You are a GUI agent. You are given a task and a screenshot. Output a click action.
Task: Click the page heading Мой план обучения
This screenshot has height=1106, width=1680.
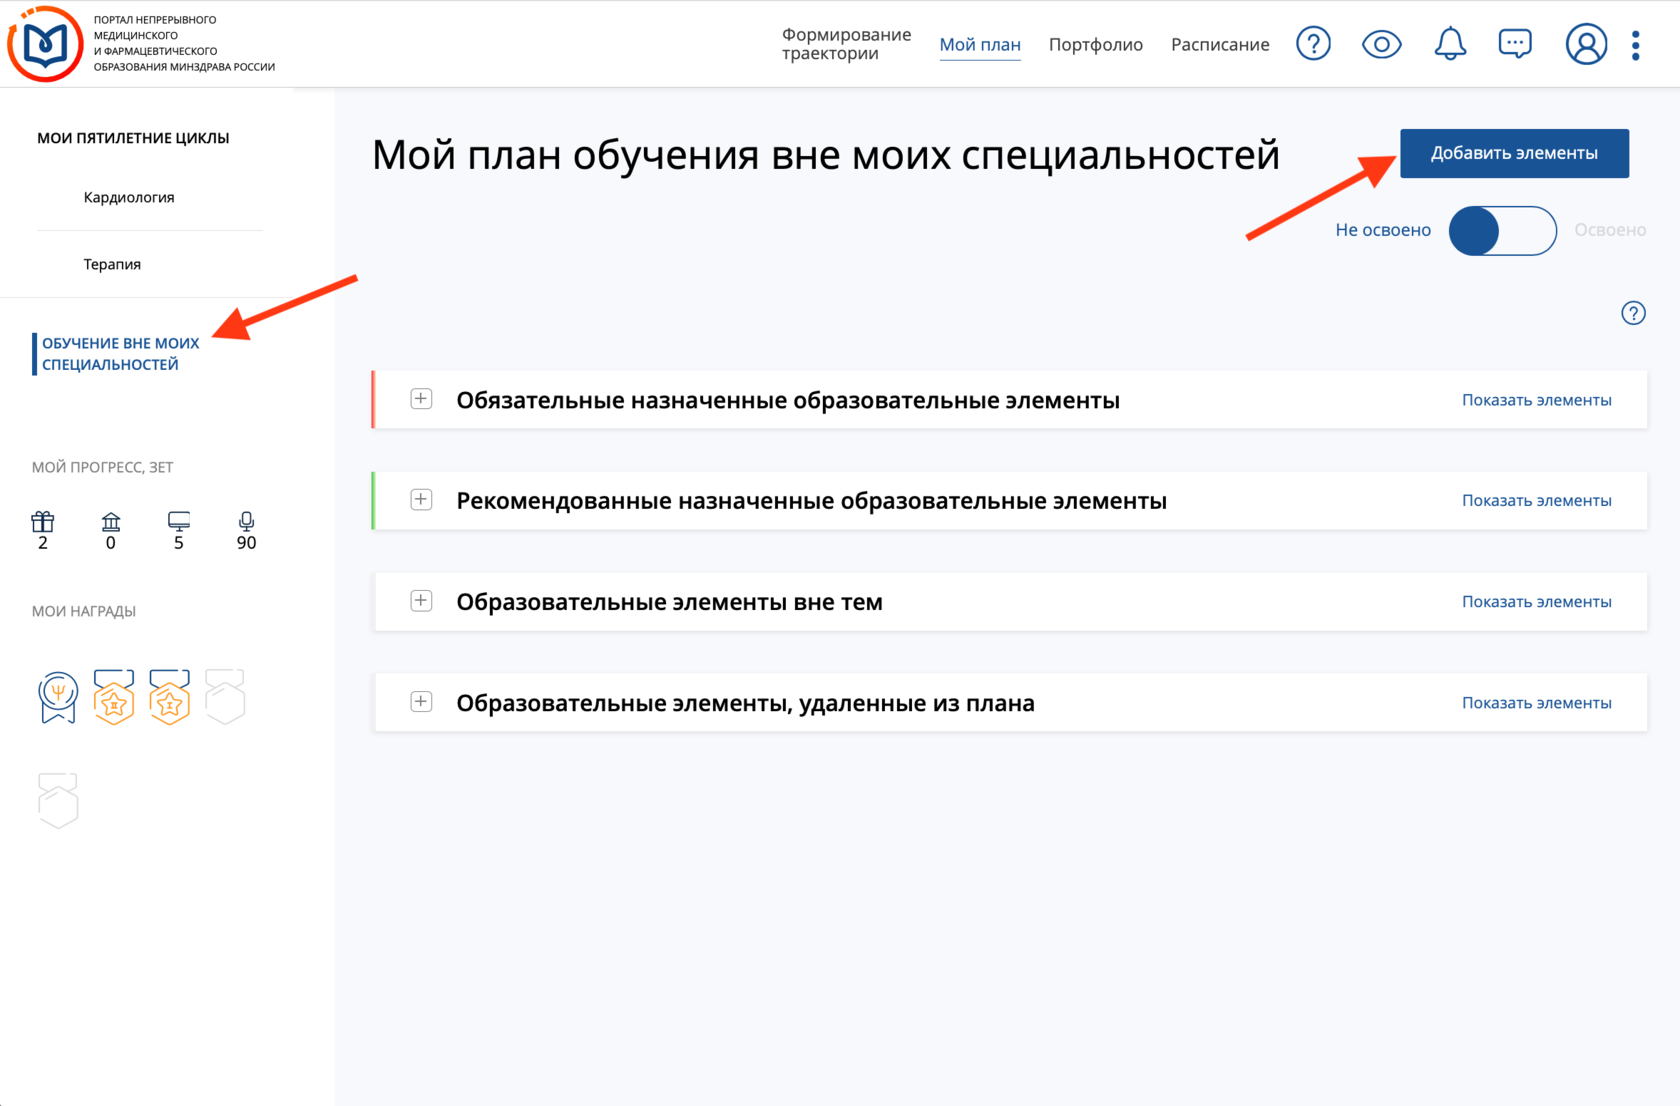(x=825, y=155)
